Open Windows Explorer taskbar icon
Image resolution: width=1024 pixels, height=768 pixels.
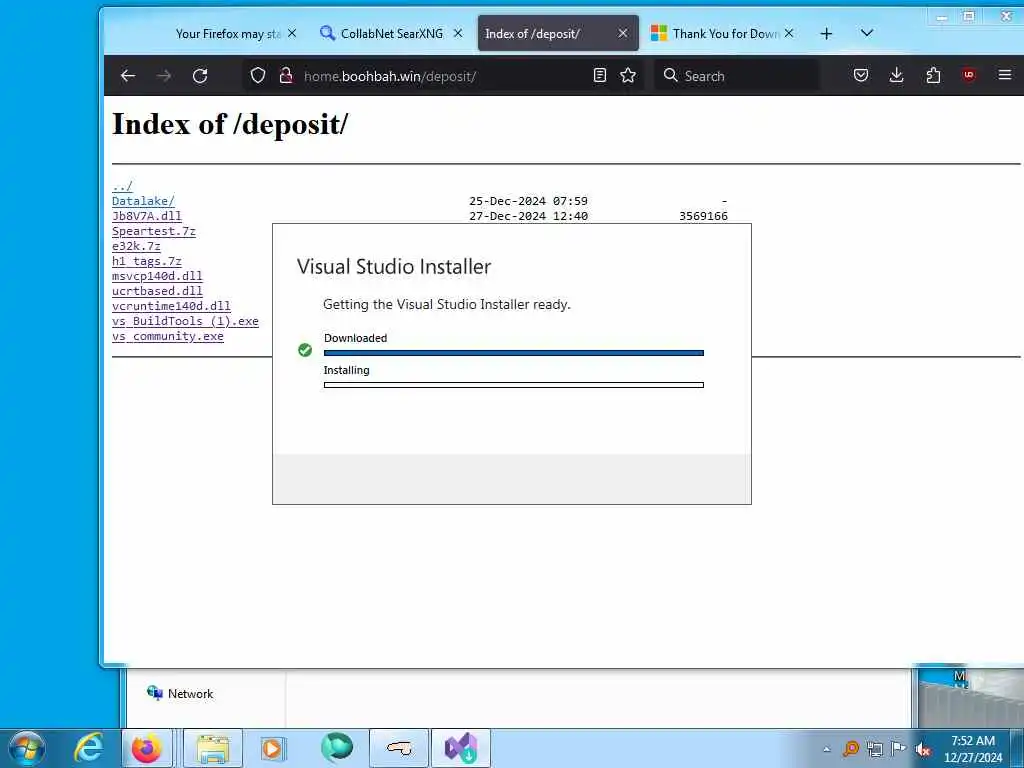point(213,748)
